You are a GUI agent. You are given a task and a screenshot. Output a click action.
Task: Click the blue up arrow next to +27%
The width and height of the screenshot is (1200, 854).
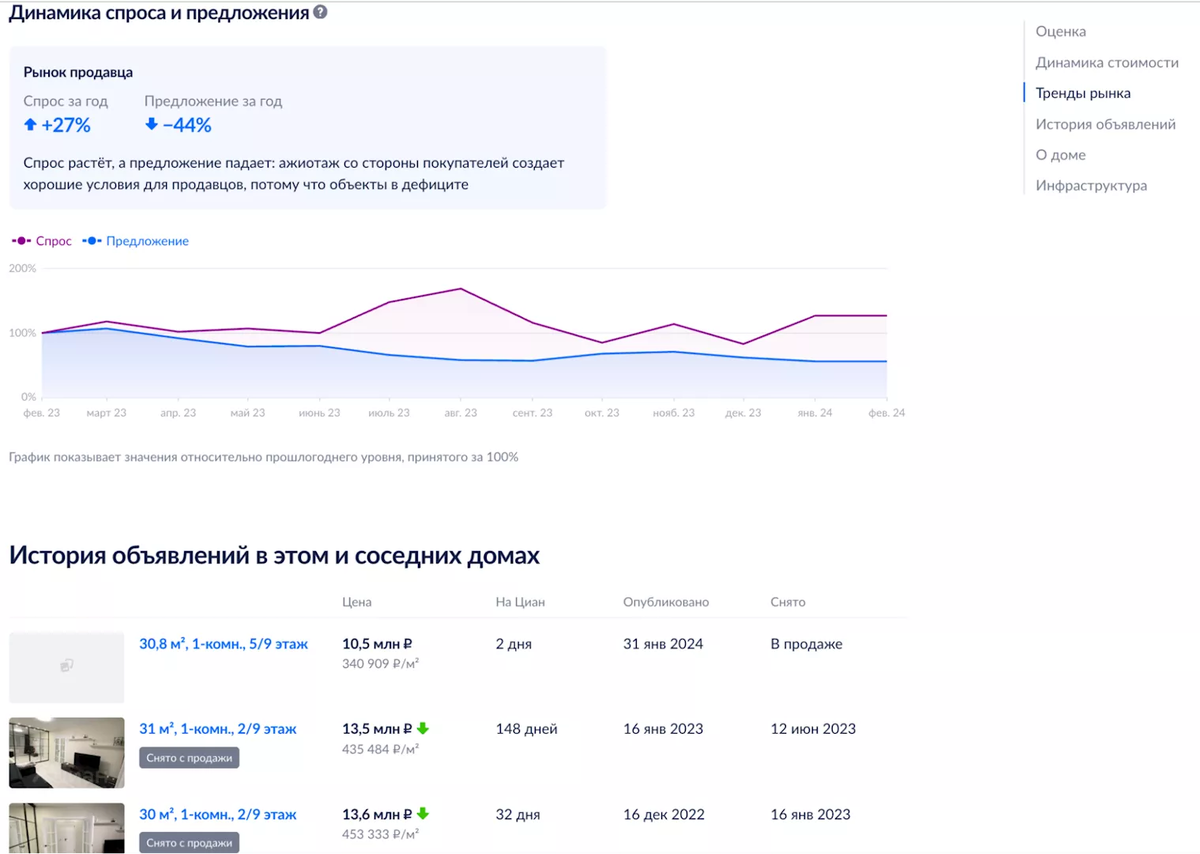[31, 125]
